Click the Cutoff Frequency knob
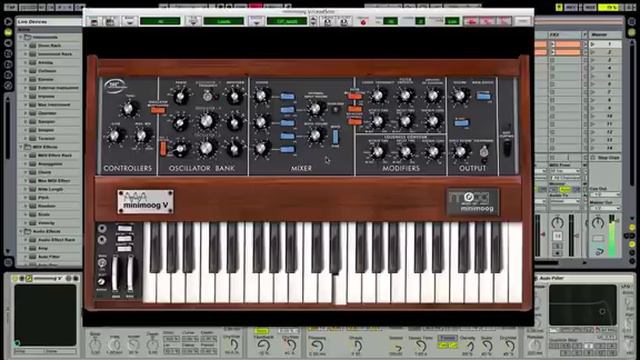This screenshot has width=640, height=360. (x=378, y=96)
